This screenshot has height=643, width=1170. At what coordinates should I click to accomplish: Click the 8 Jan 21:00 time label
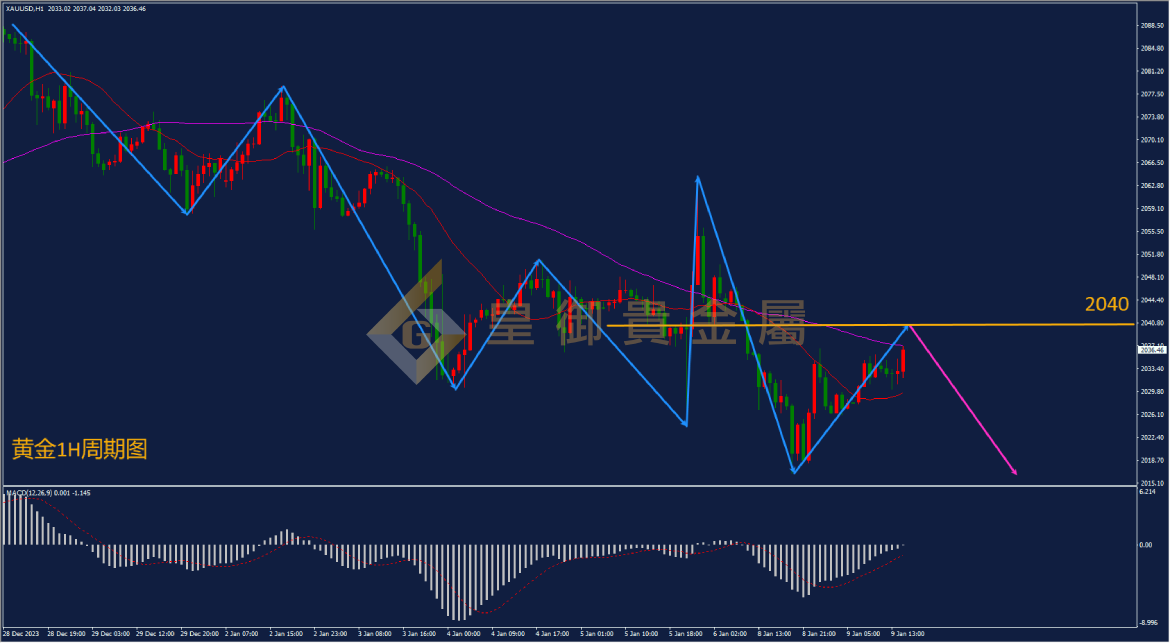point(821,634)
